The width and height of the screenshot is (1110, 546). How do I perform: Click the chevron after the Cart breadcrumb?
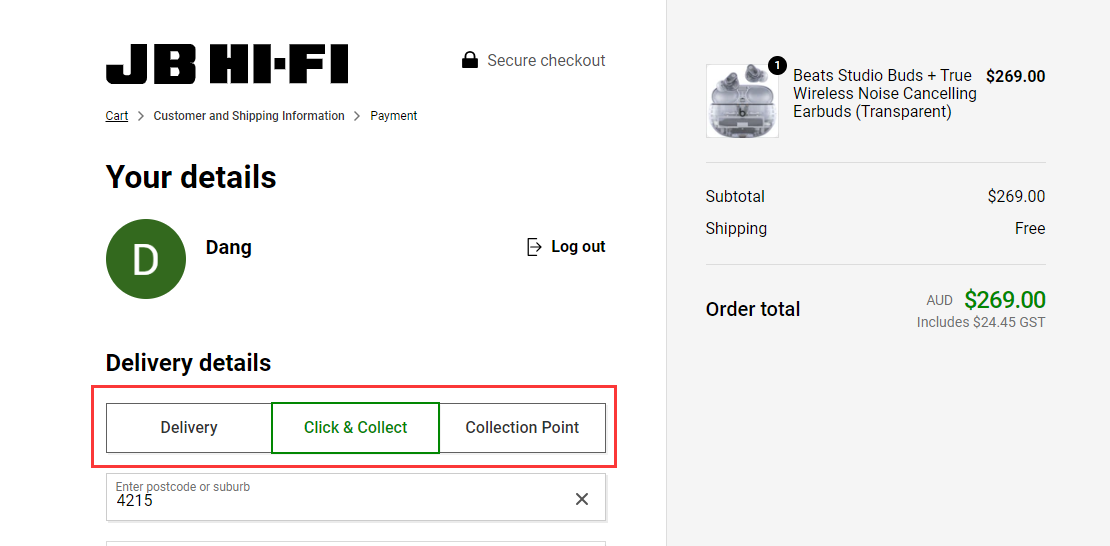(x=141, y=116)
